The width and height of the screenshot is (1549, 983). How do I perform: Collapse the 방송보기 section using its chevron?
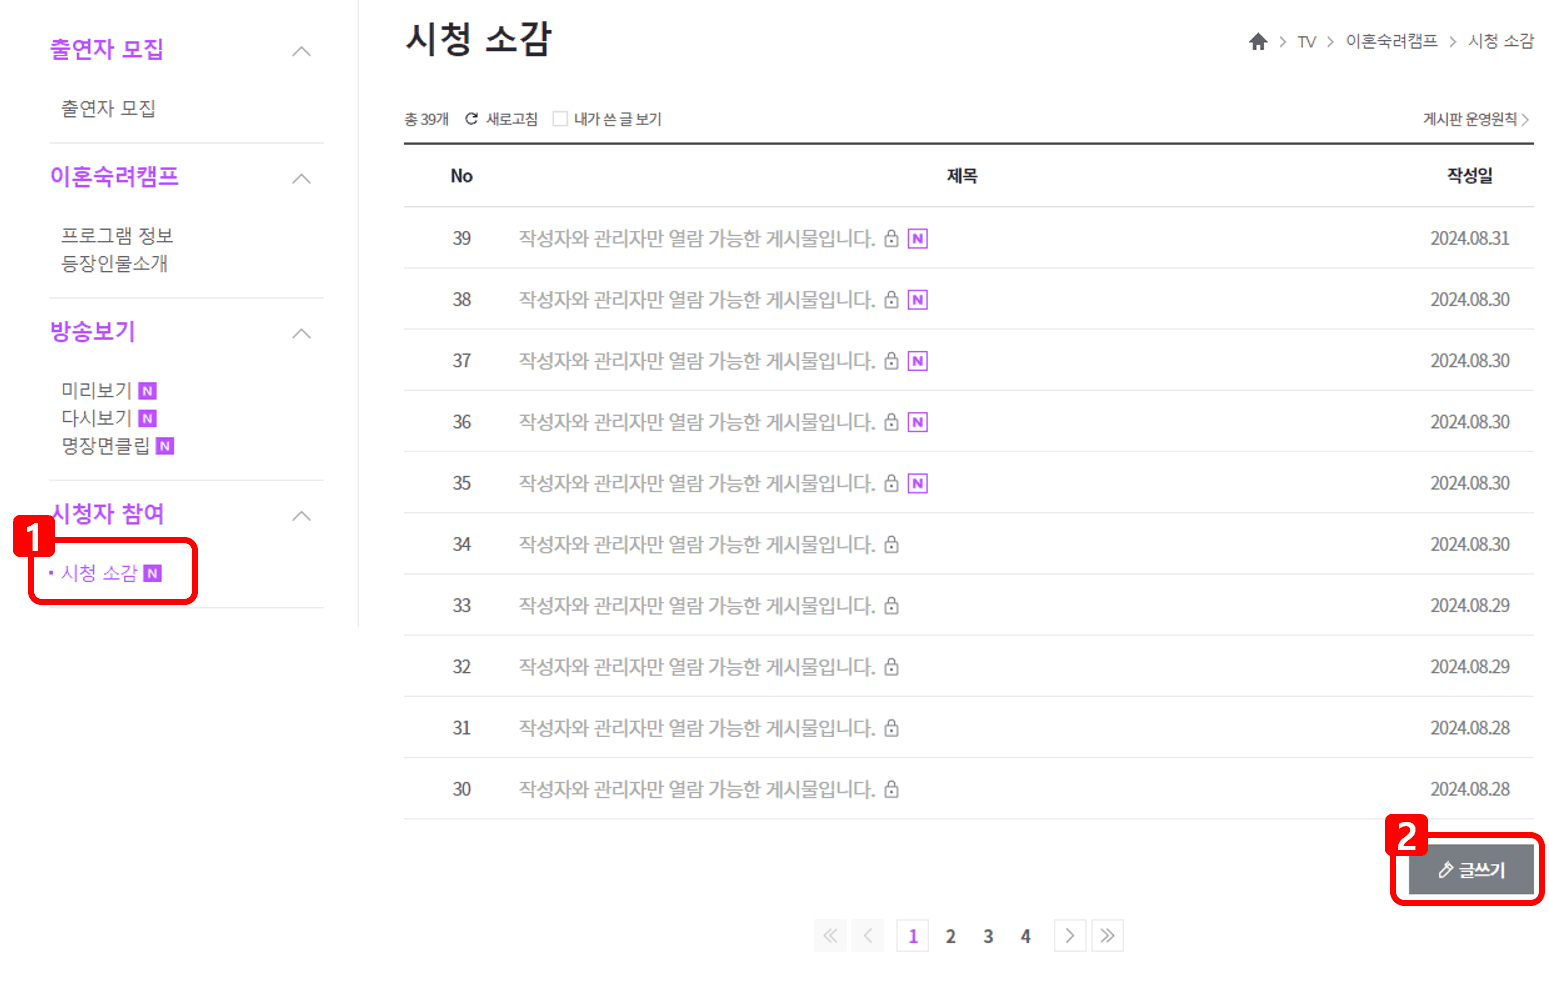[301, 333]
